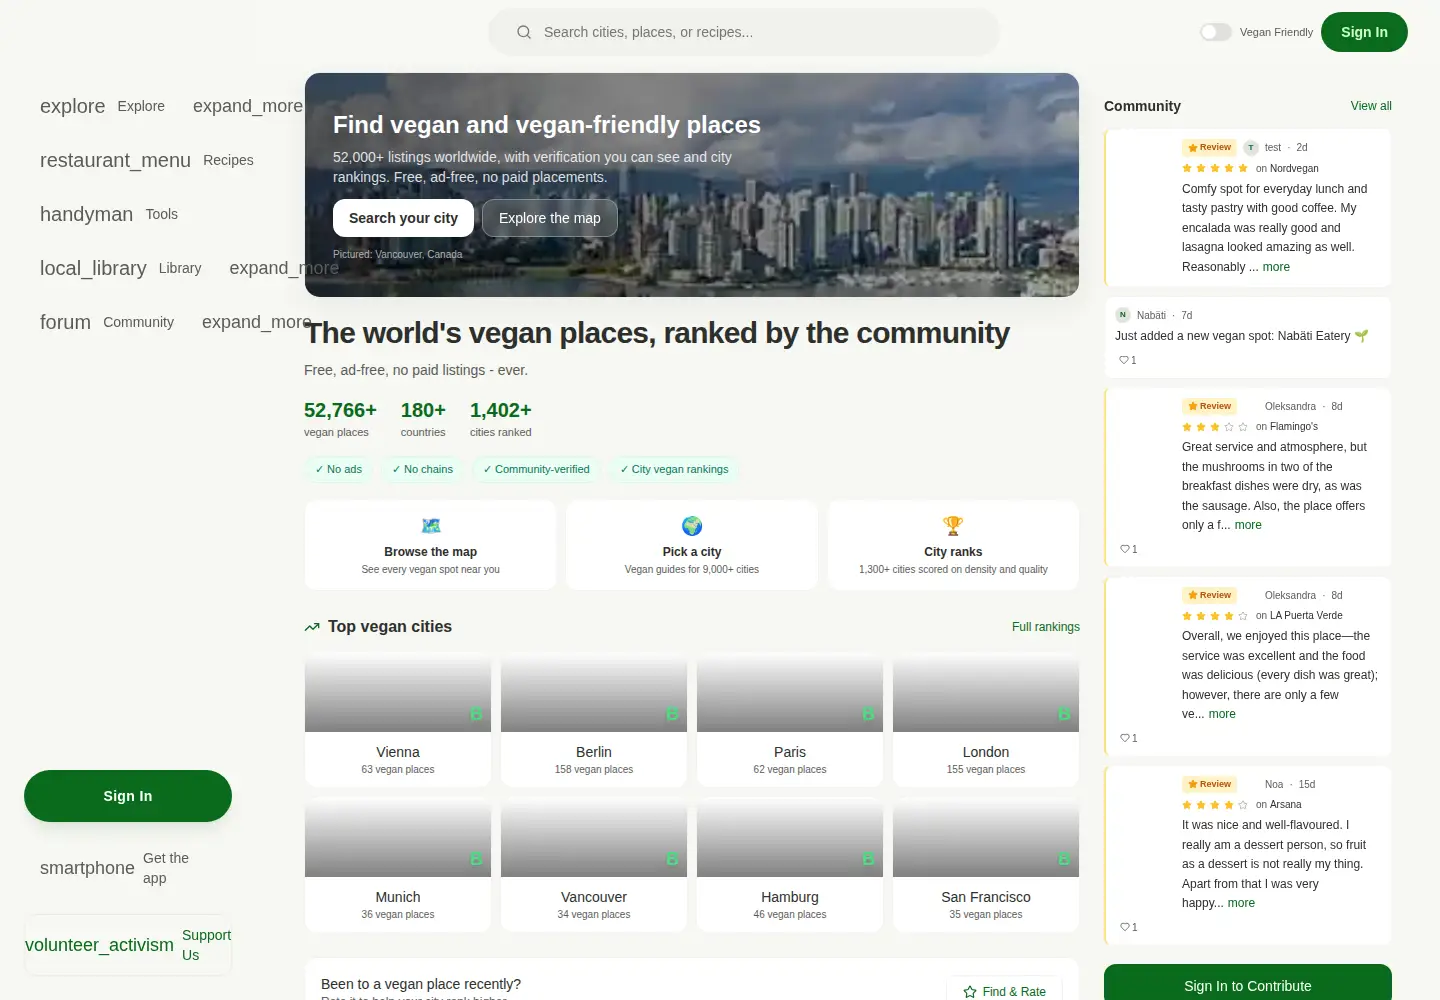1440x1000 pixels.
Task: Expand Nordvegan review with more link
Action: point(1276,267)
